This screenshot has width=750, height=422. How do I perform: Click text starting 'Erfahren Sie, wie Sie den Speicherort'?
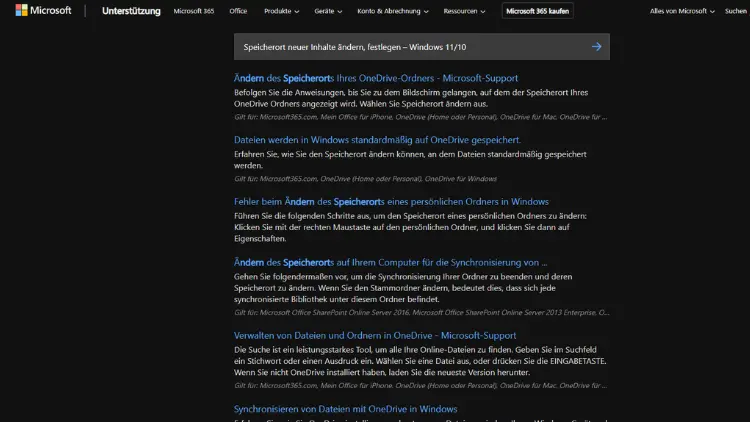[410, 160]
